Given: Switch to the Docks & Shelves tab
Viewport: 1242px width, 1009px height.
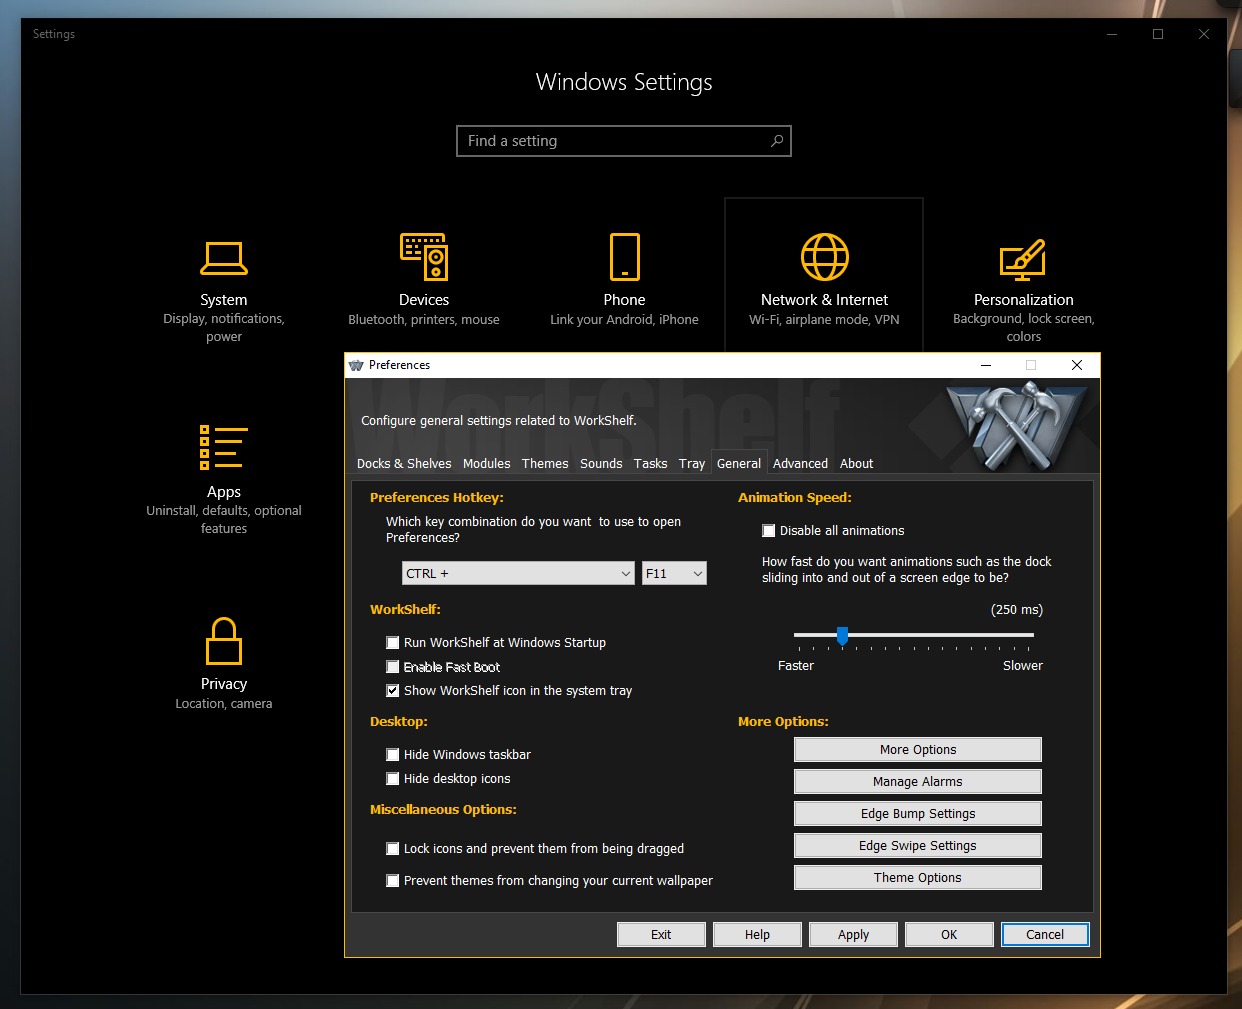Looking at the screenshot, I should coord(404,464).
